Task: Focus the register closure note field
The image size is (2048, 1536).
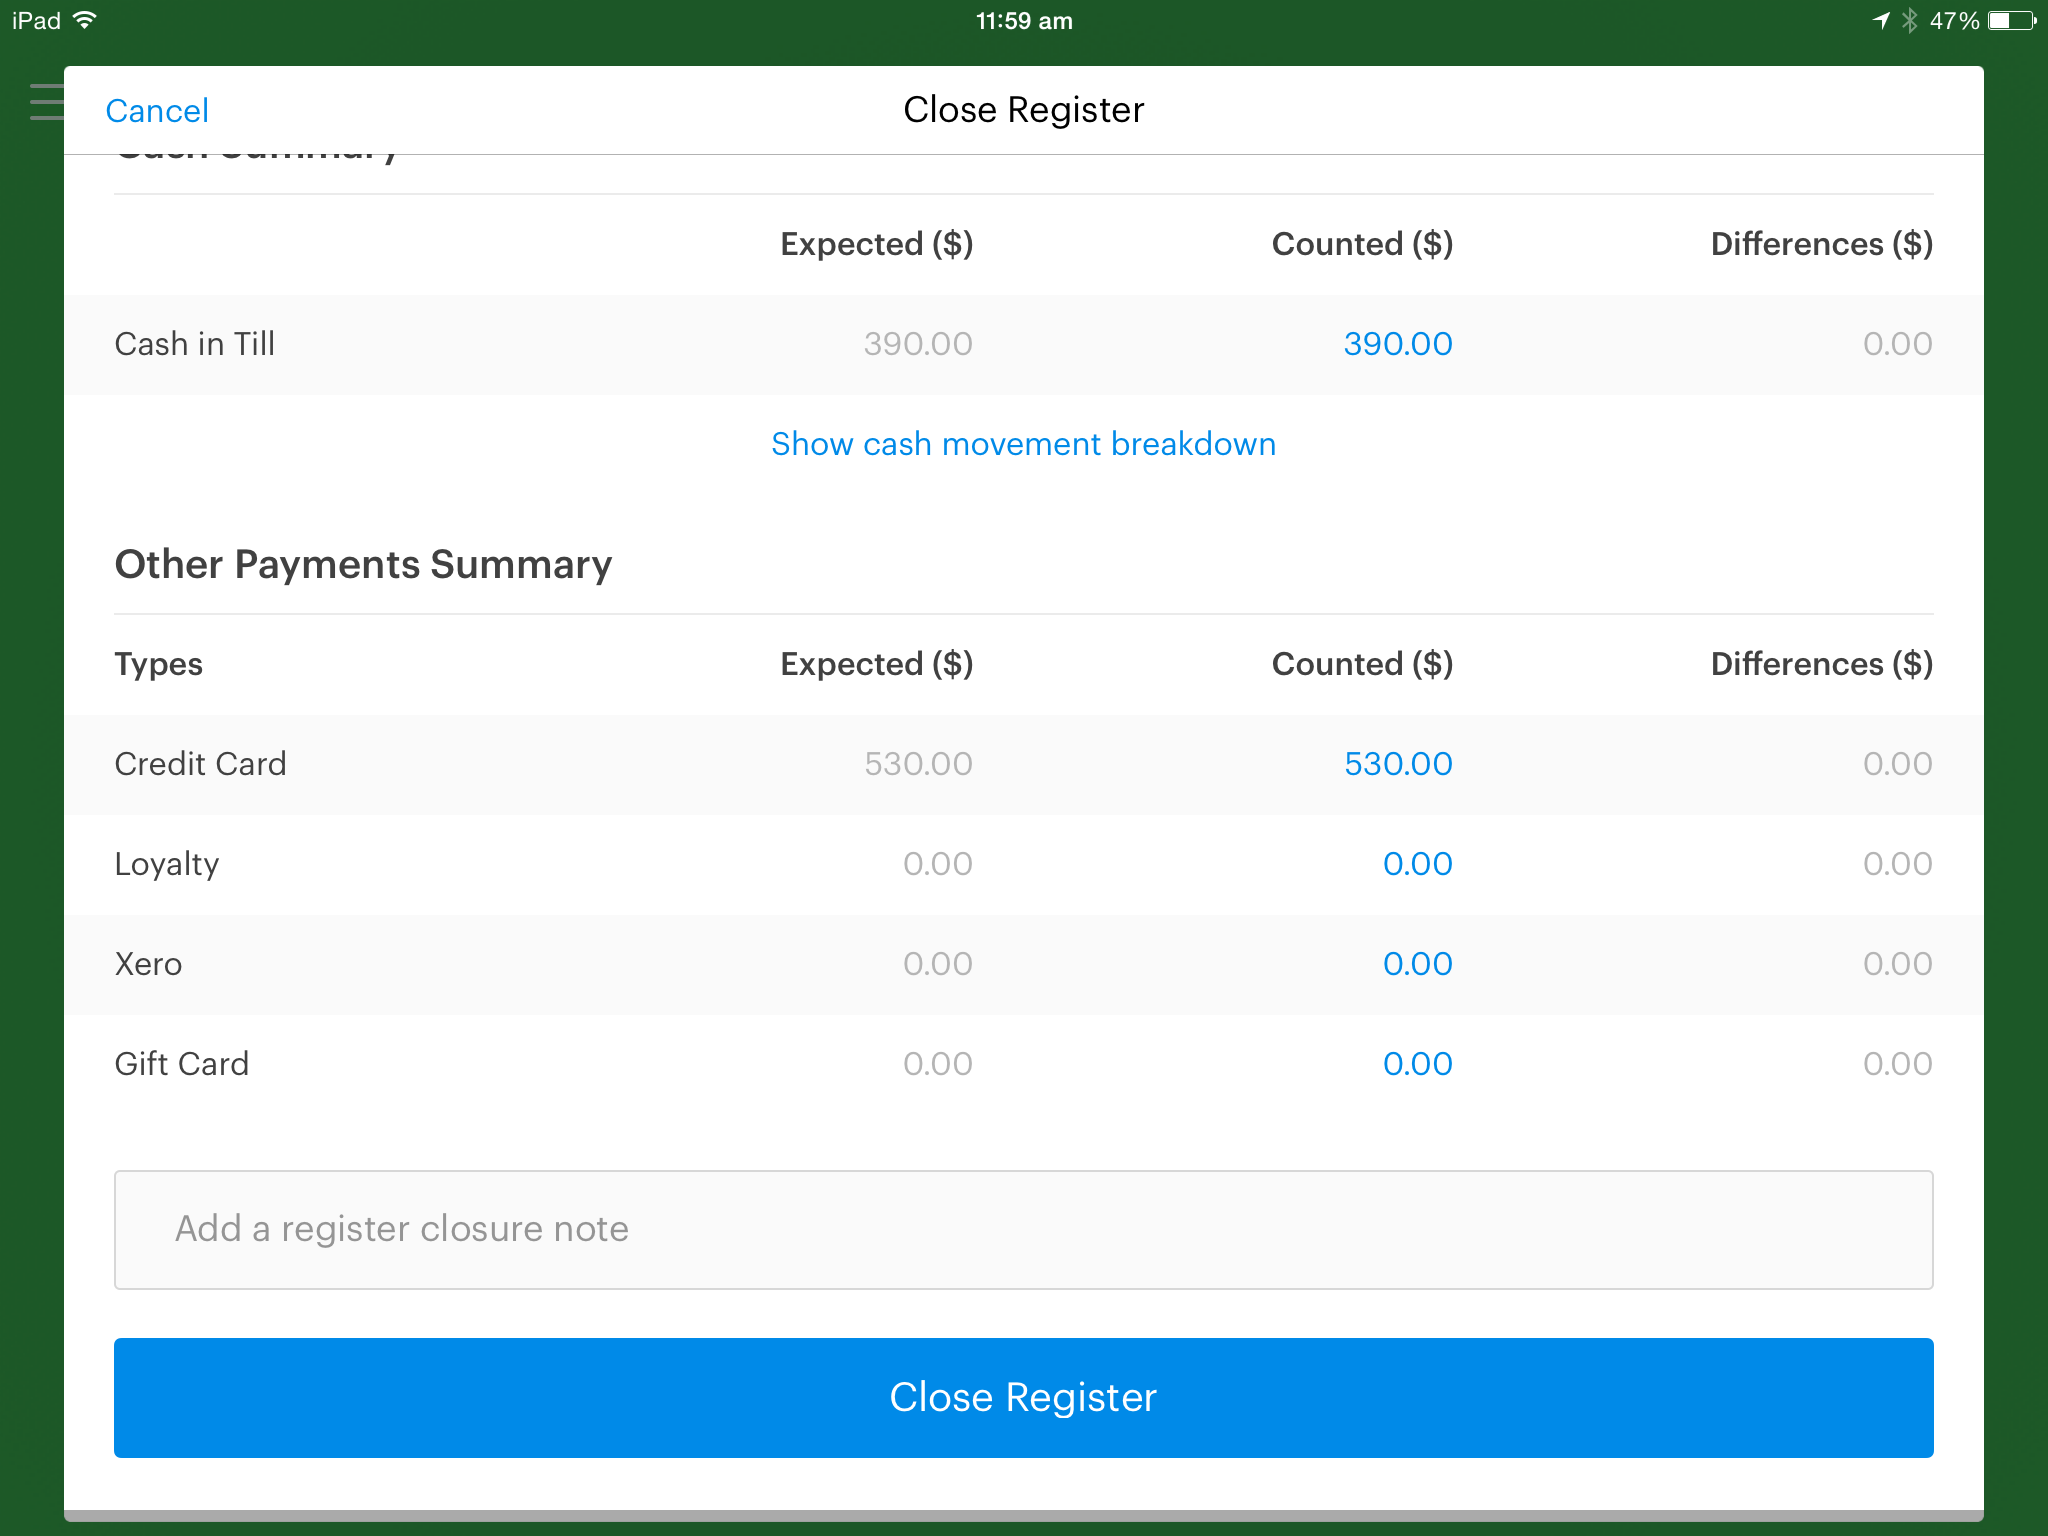Action: [1023, 1229]
